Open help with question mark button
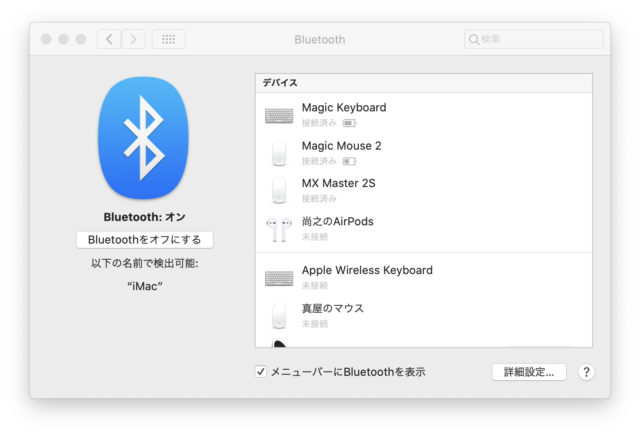The image size is (640, 435). 586,372
